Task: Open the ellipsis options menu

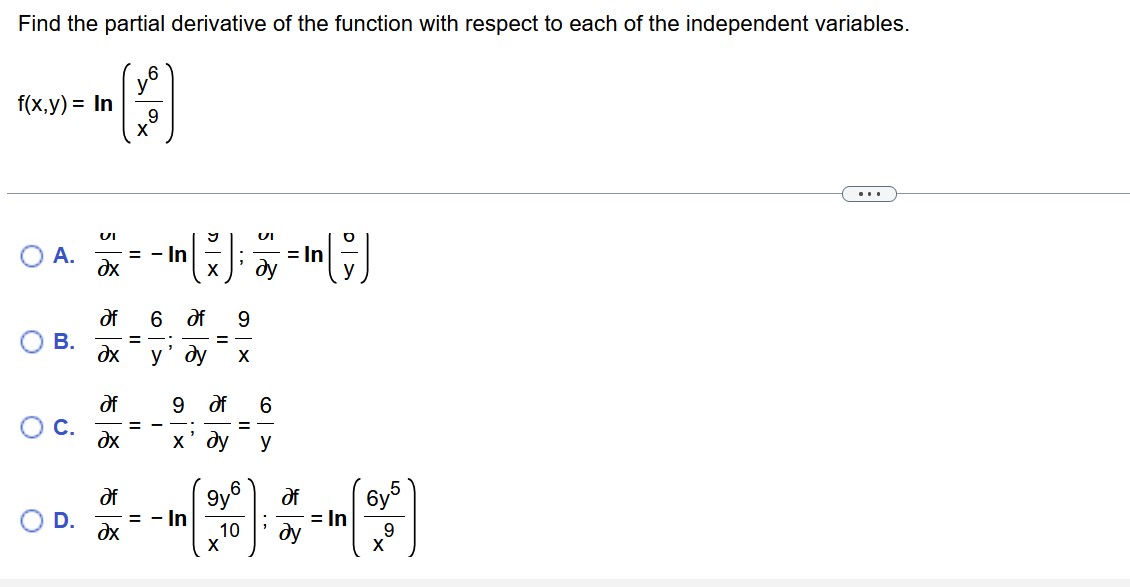Action: click(x=868, y=193)
